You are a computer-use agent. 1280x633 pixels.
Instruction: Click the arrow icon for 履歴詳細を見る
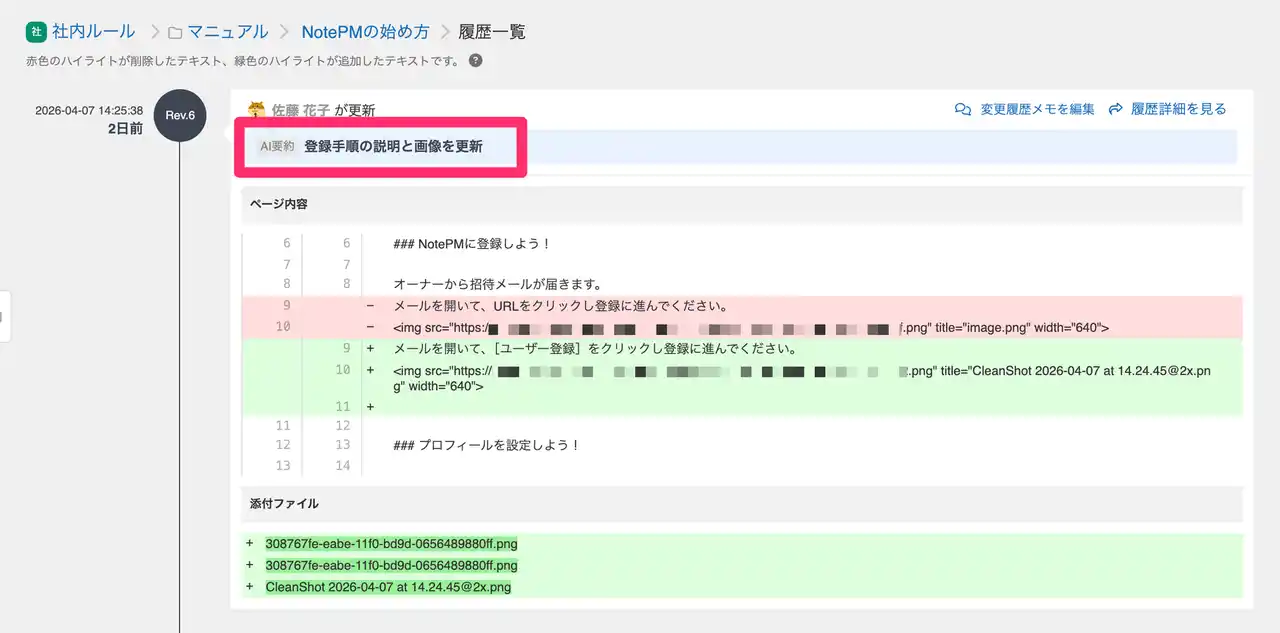click(x=1116, y=109)
